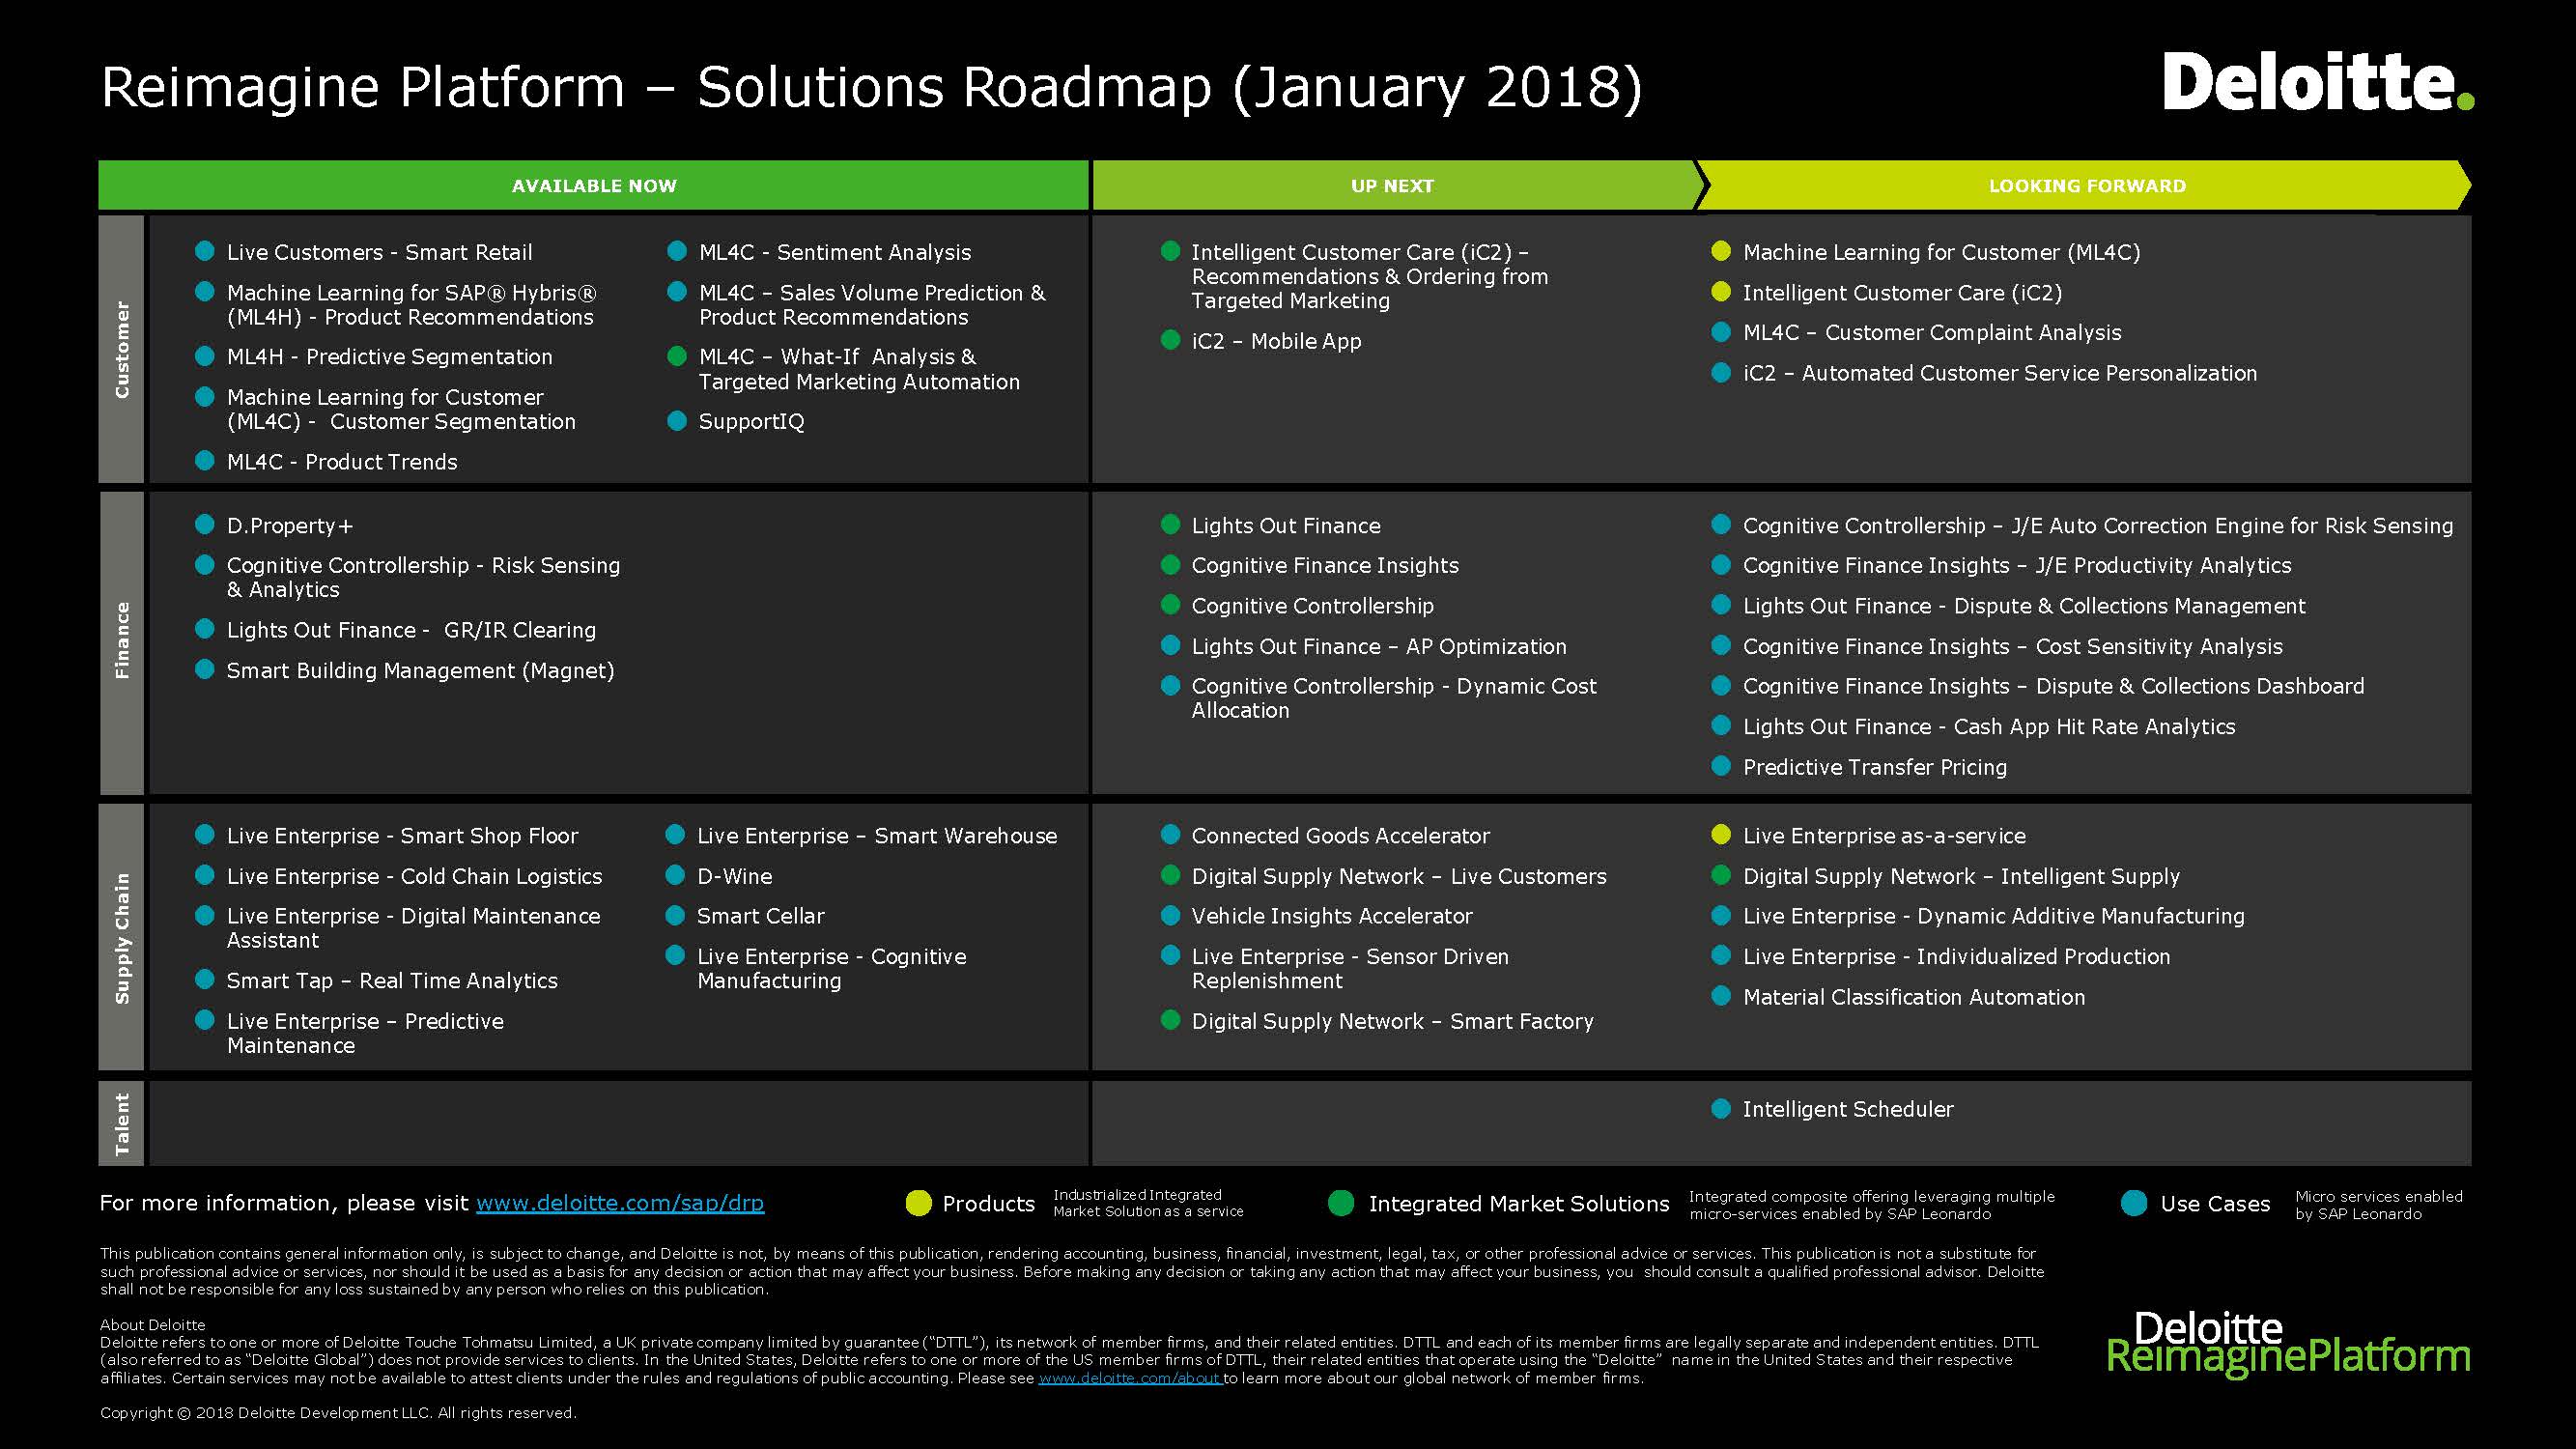Open the www.deloitte.com/about link
This screenshot has width=2576, height=1449.
click(x=1130, y=1378)
